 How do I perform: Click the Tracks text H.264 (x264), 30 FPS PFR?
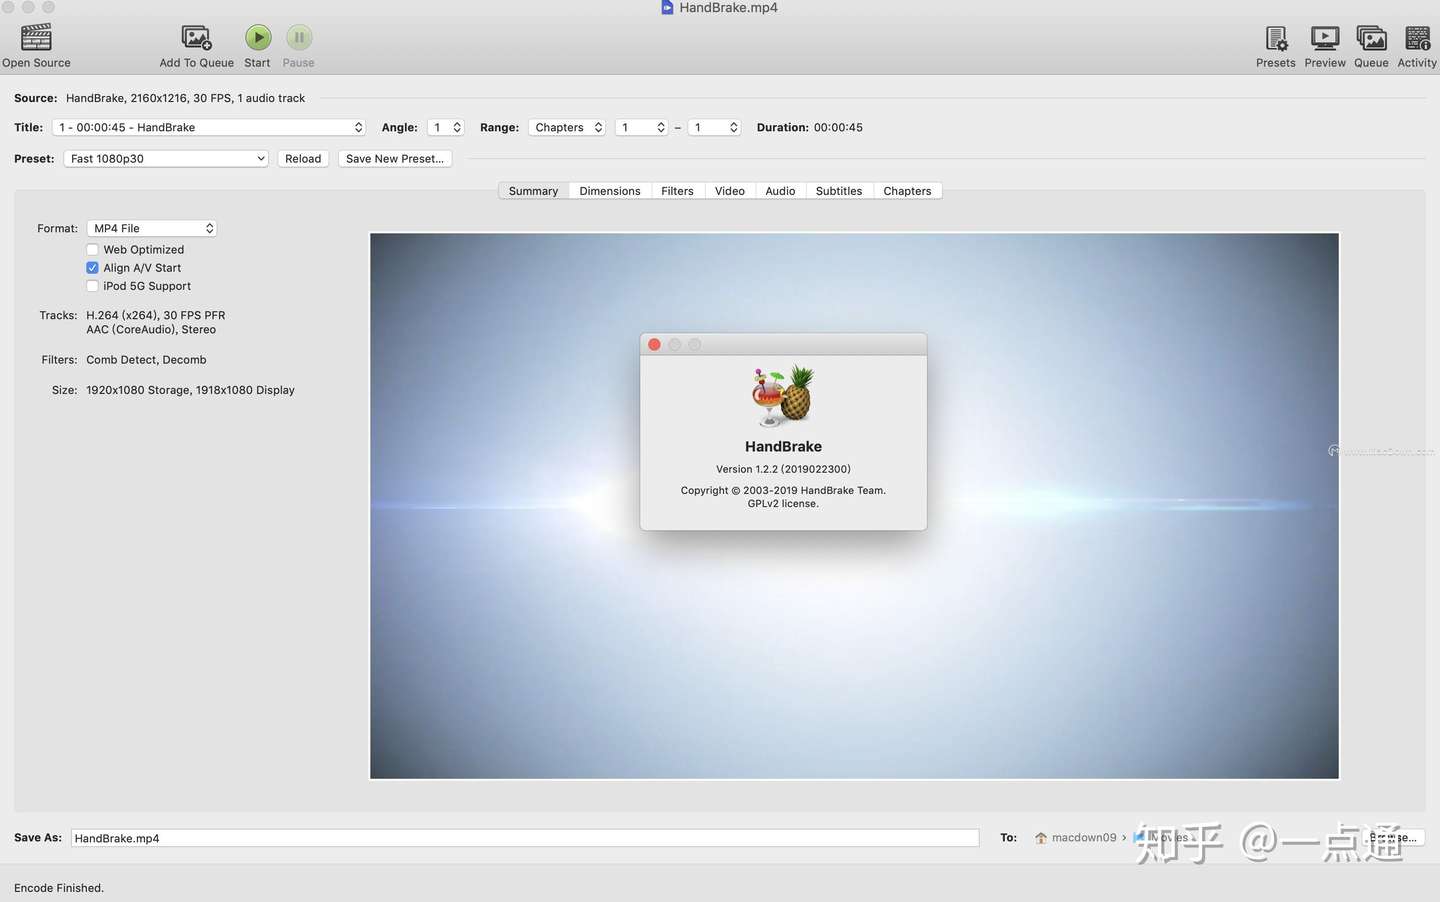(x=156, y=315)
